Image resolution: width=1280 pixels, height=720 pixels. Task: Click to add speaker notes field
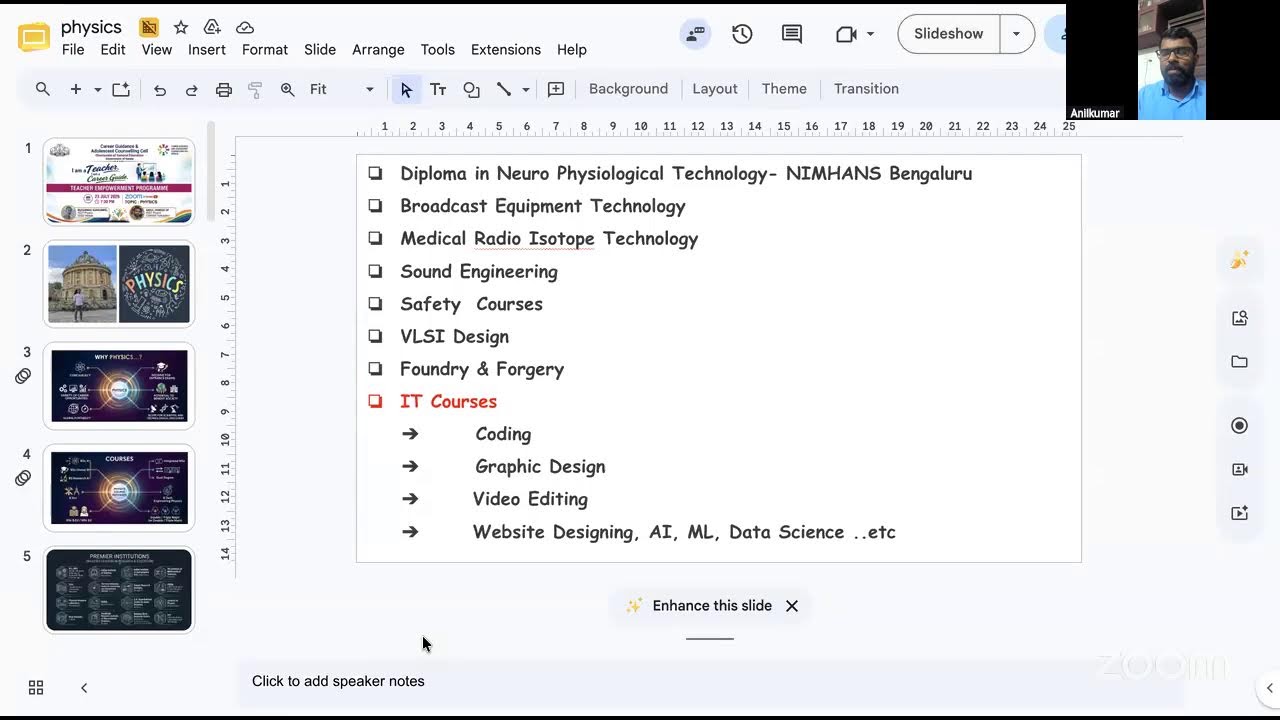710,681
